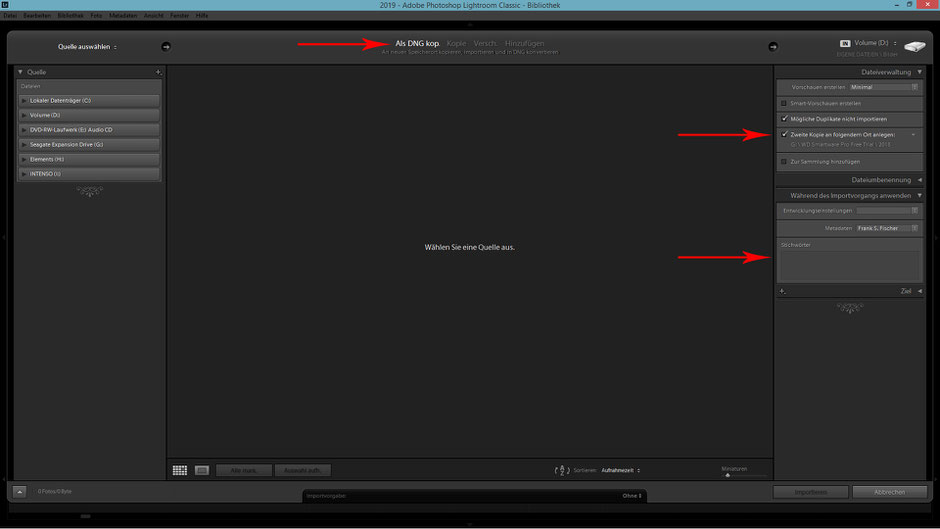940x529 pixels.
Task: Open the Metadaten menu
Action: (x=123, y=16)
